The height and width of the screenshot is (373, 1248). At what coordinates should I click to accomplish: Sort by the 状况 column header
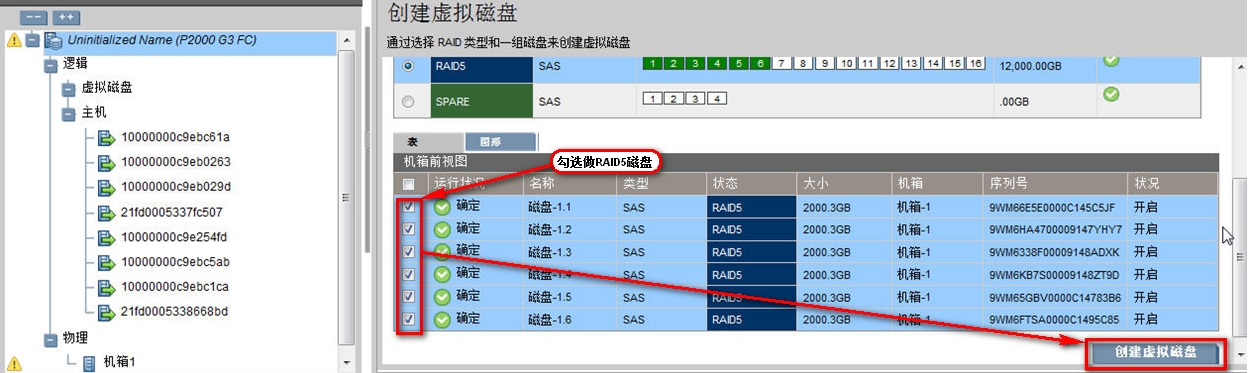coord(1173,184)
